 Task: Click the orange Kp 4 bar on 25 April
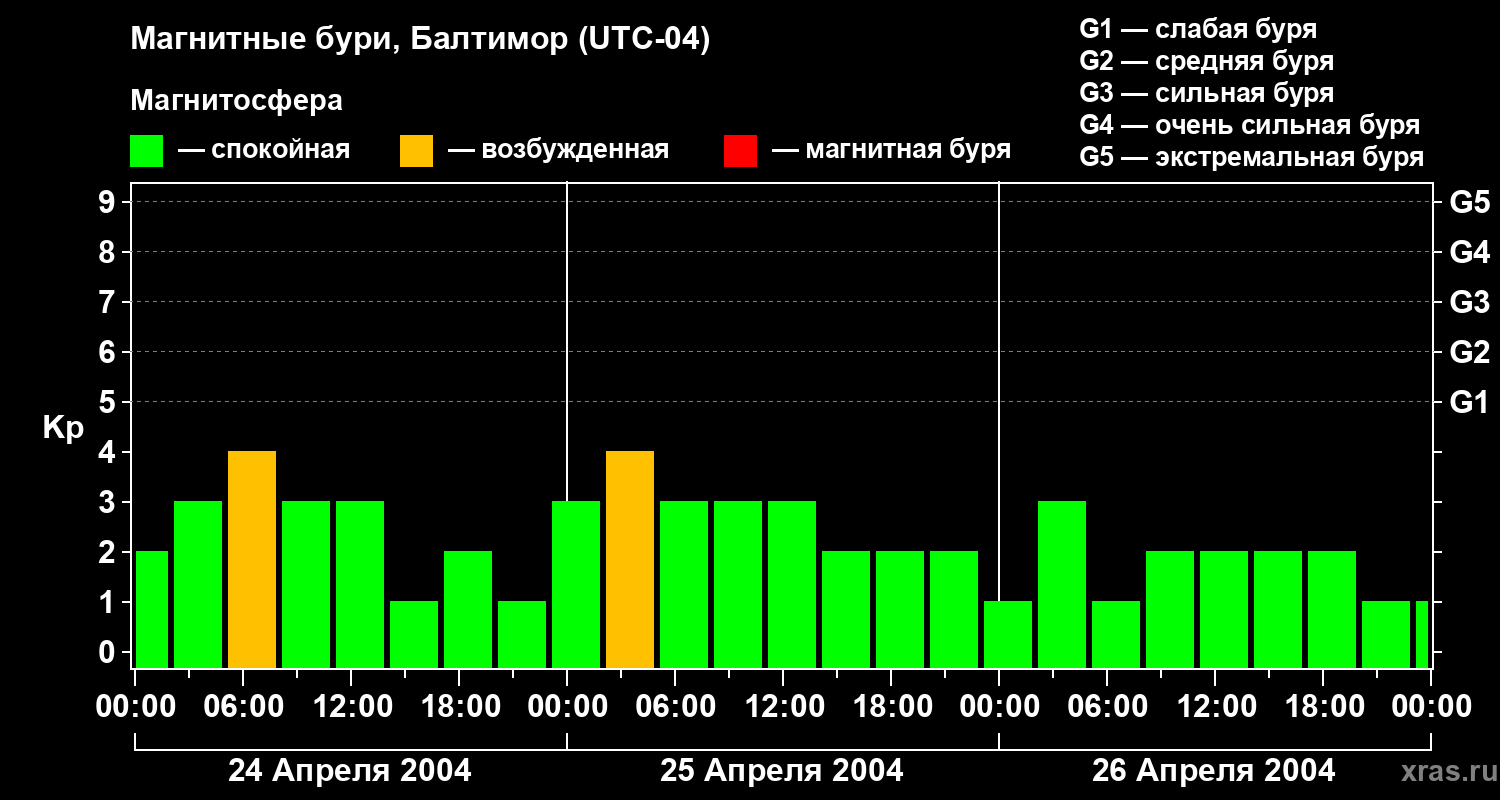(630, 559)
